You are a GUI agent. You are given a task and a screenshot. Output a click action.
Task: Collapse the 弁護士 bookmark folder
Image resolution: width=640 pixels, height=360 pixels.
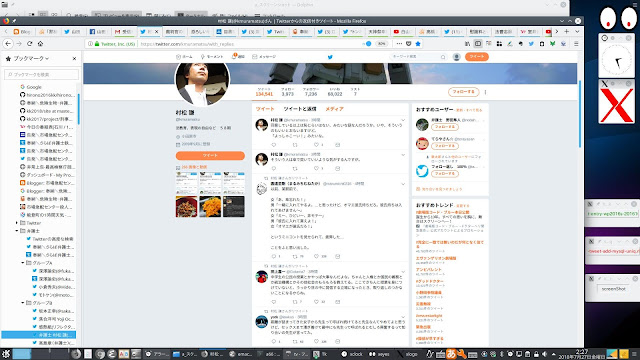coord(17,231)
